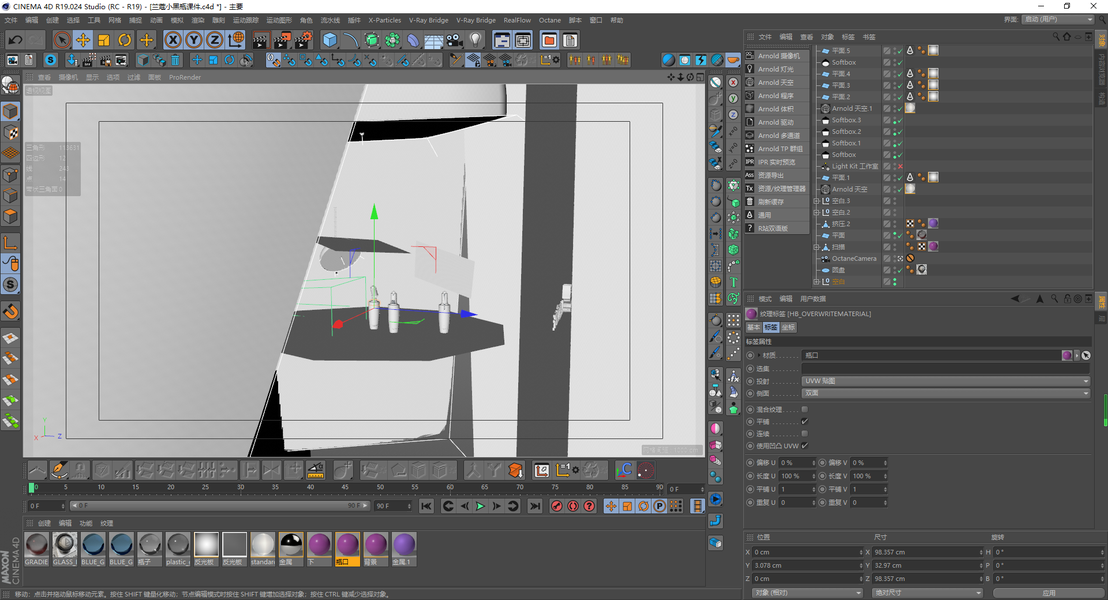Image resolution: width=1108 pixels, height=600 pixels.
Task: Open the X-Particles menu
Action: [384, 20]
